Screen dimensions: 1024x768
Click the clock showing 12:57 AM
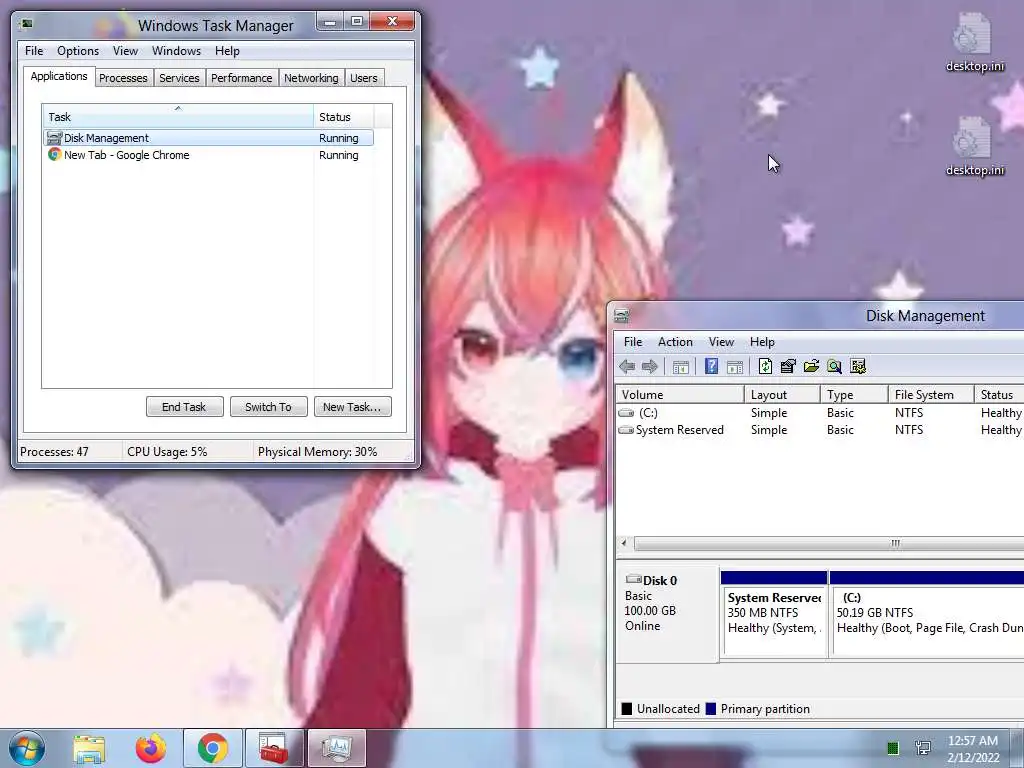[x=973, y=749]
